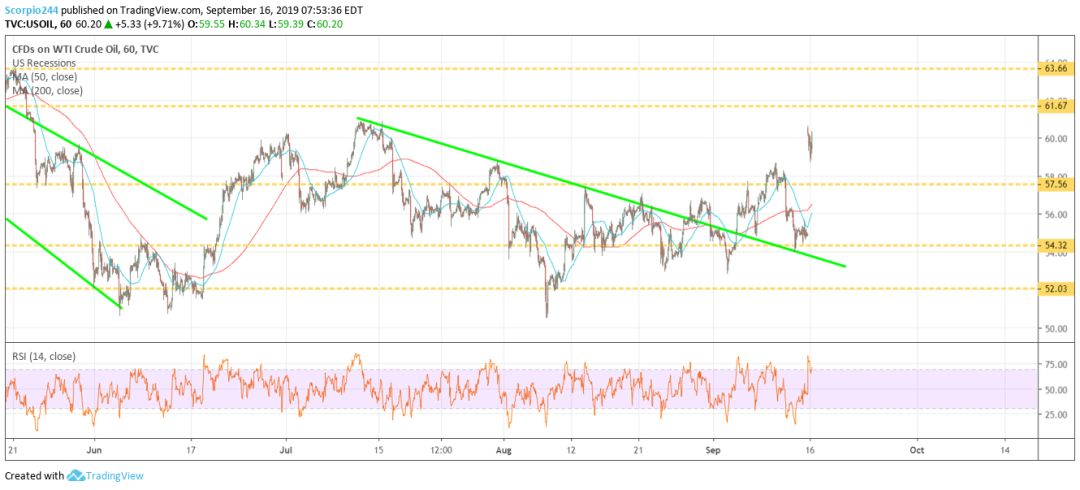This screenshot has width=1080, height=490.
Task: Click the 60.00 price axis label
Action: (1055, 138)
